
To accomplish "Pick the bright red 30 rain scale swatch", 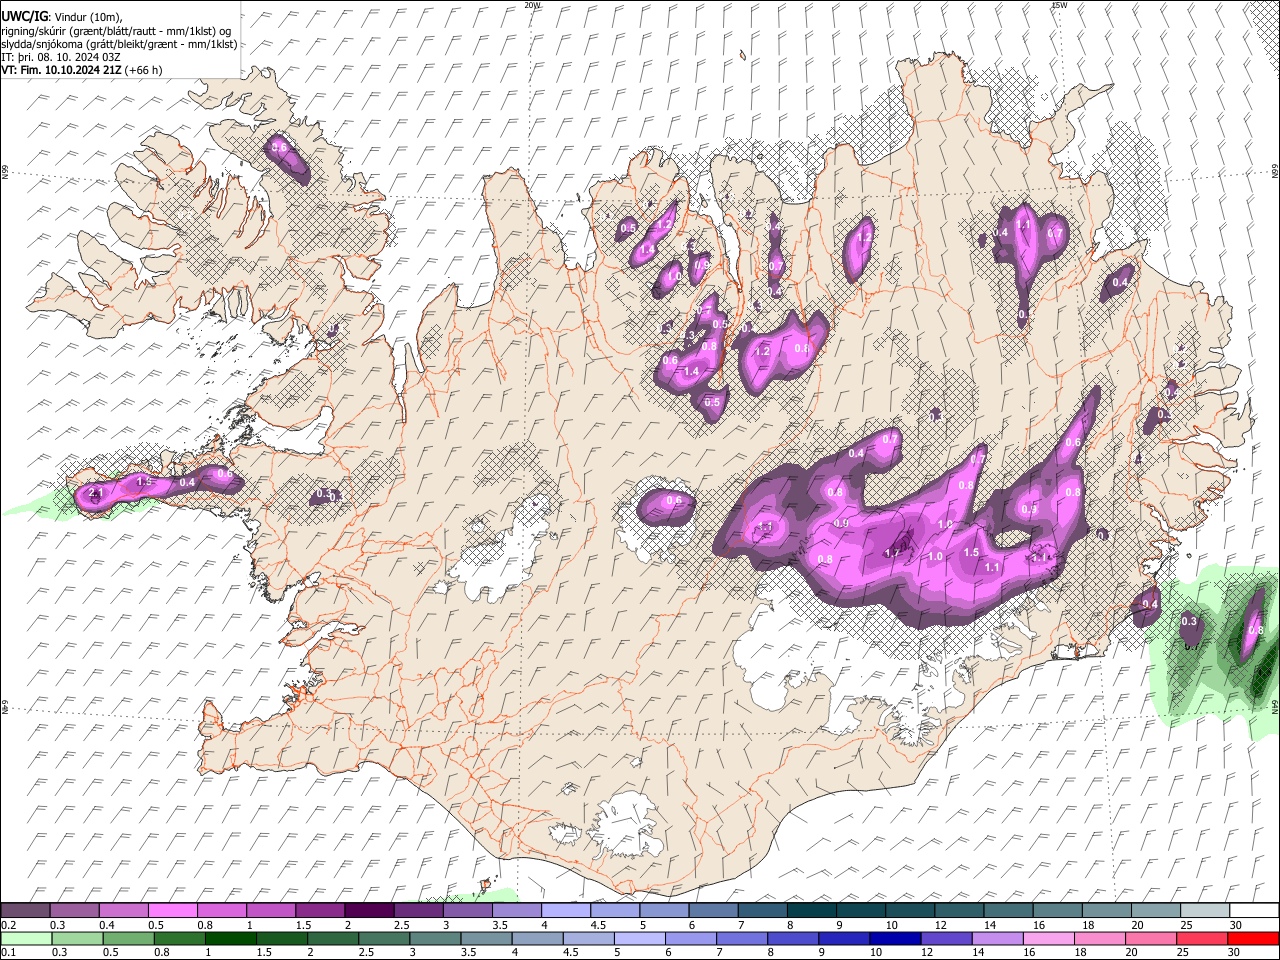I will pyautogui.click(x=1253, y=938).
